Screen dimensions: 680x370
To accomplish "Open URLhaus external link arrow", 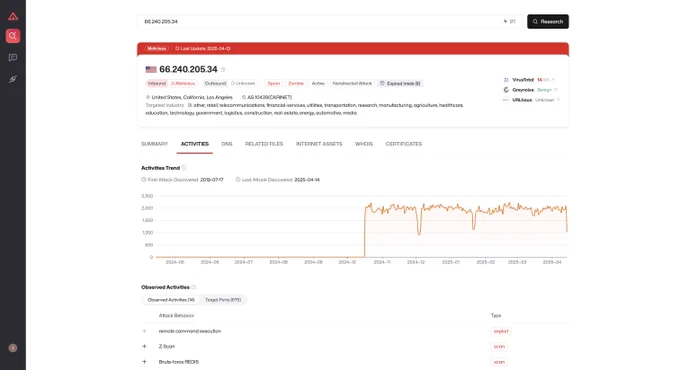I will tap(558, 100).
